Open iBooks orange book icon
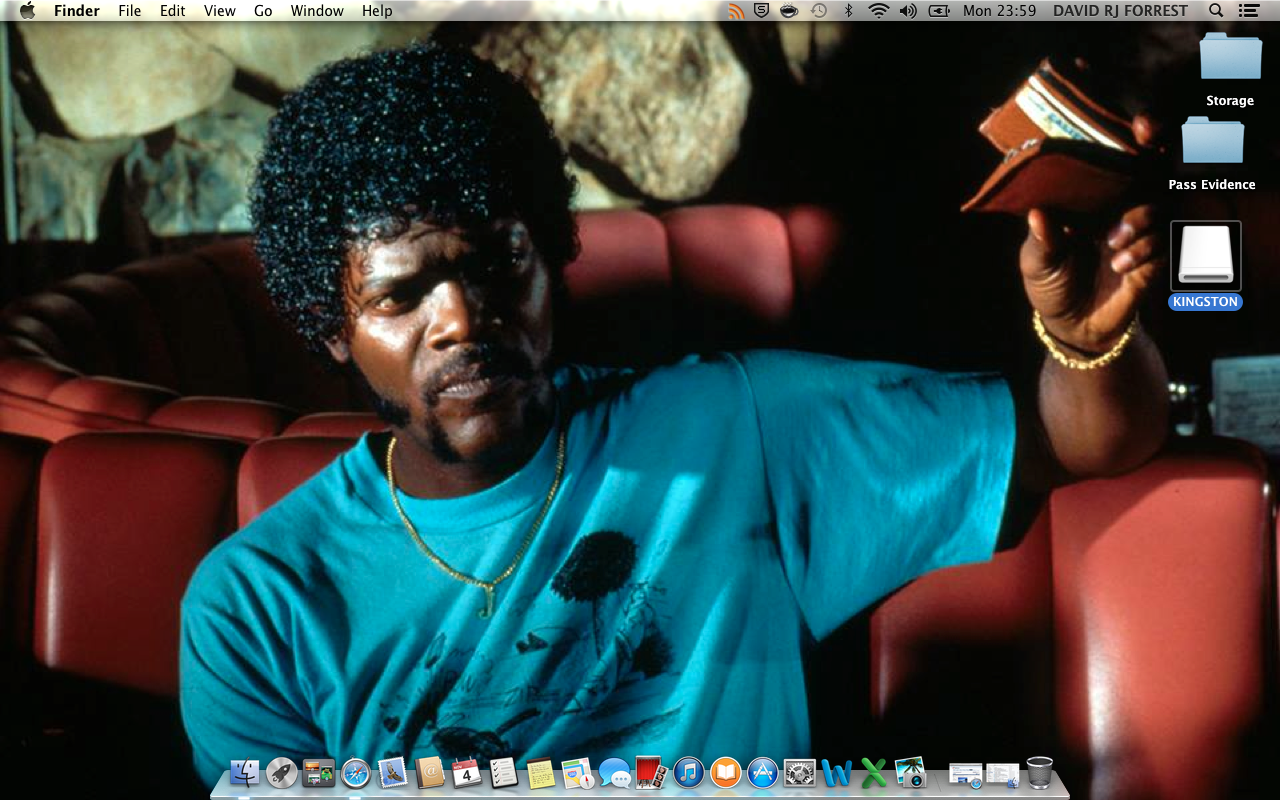This screenshot has width=1280, height=800. point(726,773)
